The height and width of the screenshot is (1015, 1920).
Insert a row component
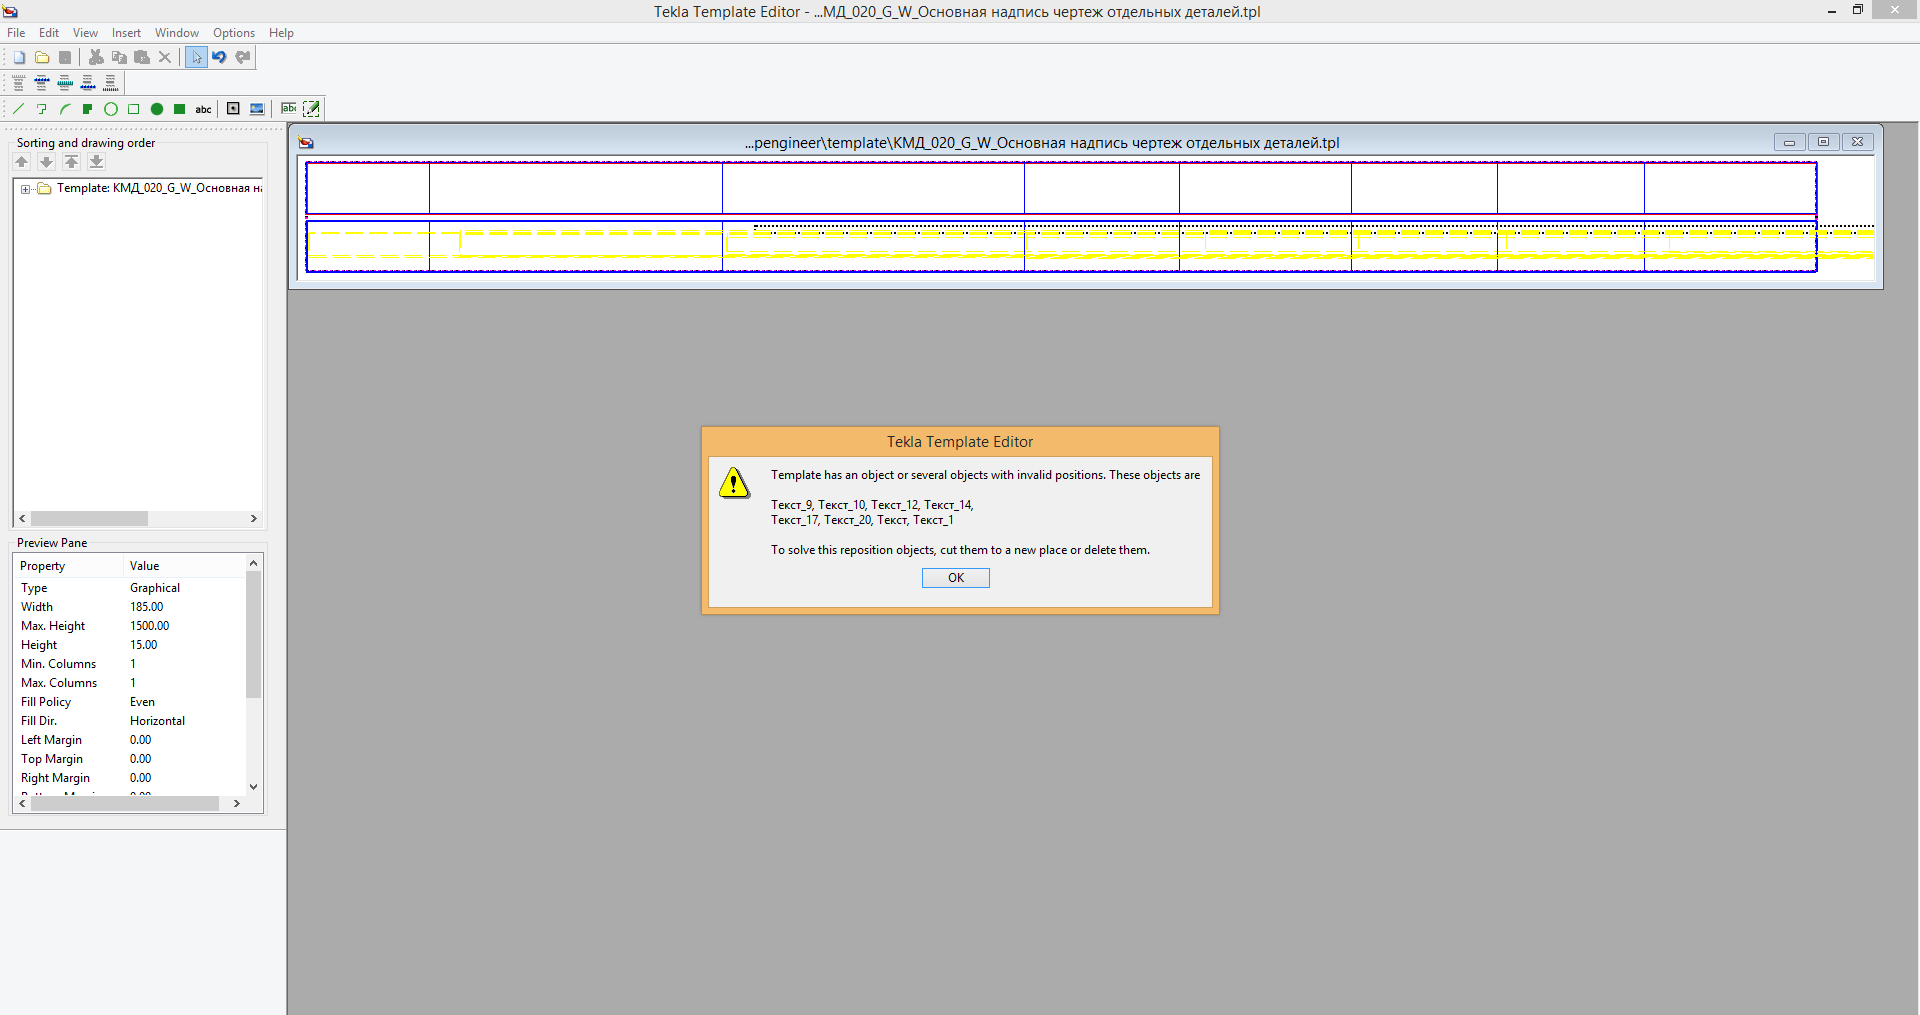click(x=65, y=83)
